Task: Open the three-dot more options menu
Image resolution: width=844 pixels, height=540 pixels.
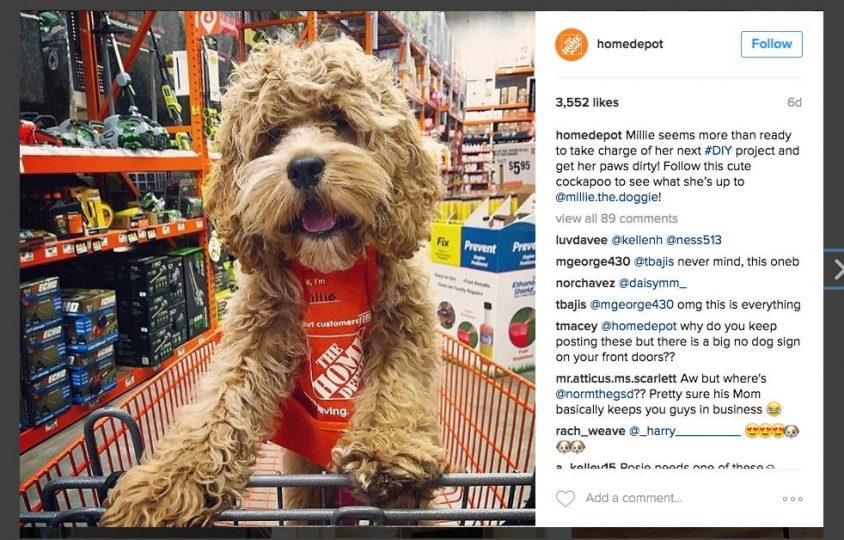Action: tap(792, 499)
